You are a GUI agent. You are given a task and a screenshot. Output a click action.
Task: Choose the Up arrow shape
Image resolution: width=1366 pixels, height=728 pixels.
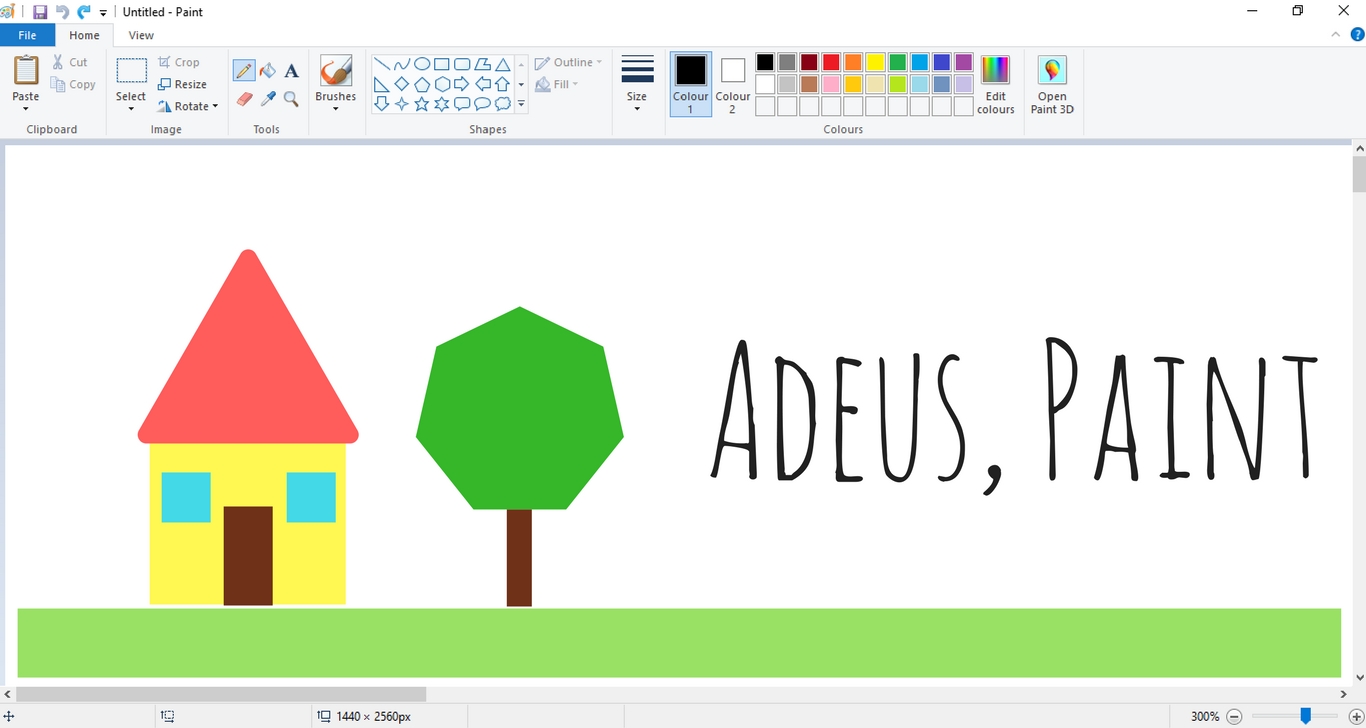point(503,84)
